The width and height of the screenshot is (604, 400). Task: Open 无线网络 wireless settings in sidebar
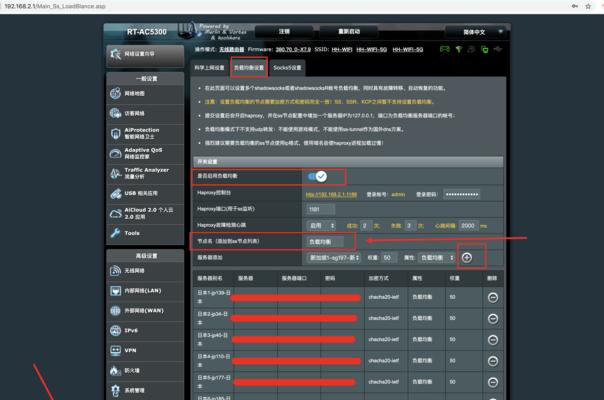tap(145, 271)
